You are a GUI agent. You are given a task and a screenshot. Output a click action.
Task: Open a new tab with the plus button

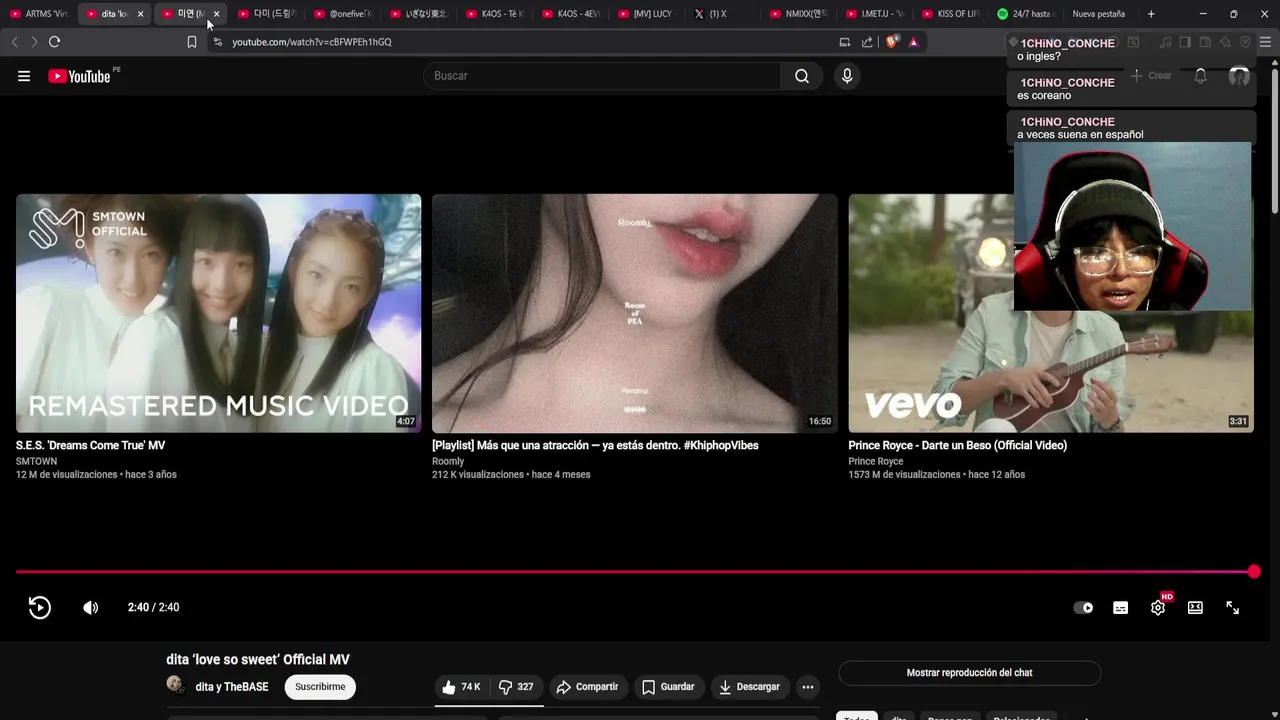pyautogui.click(x=1151, y=14)
